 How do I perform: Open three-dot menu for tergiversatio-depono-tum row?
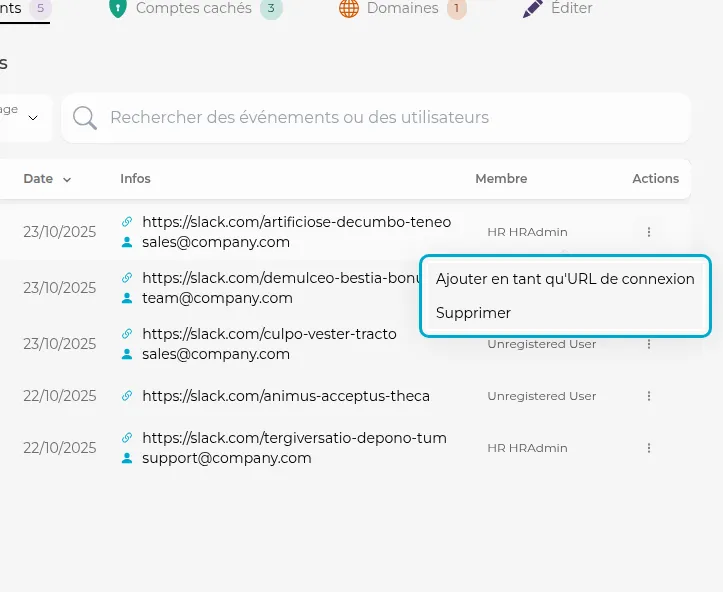(649, 448)
